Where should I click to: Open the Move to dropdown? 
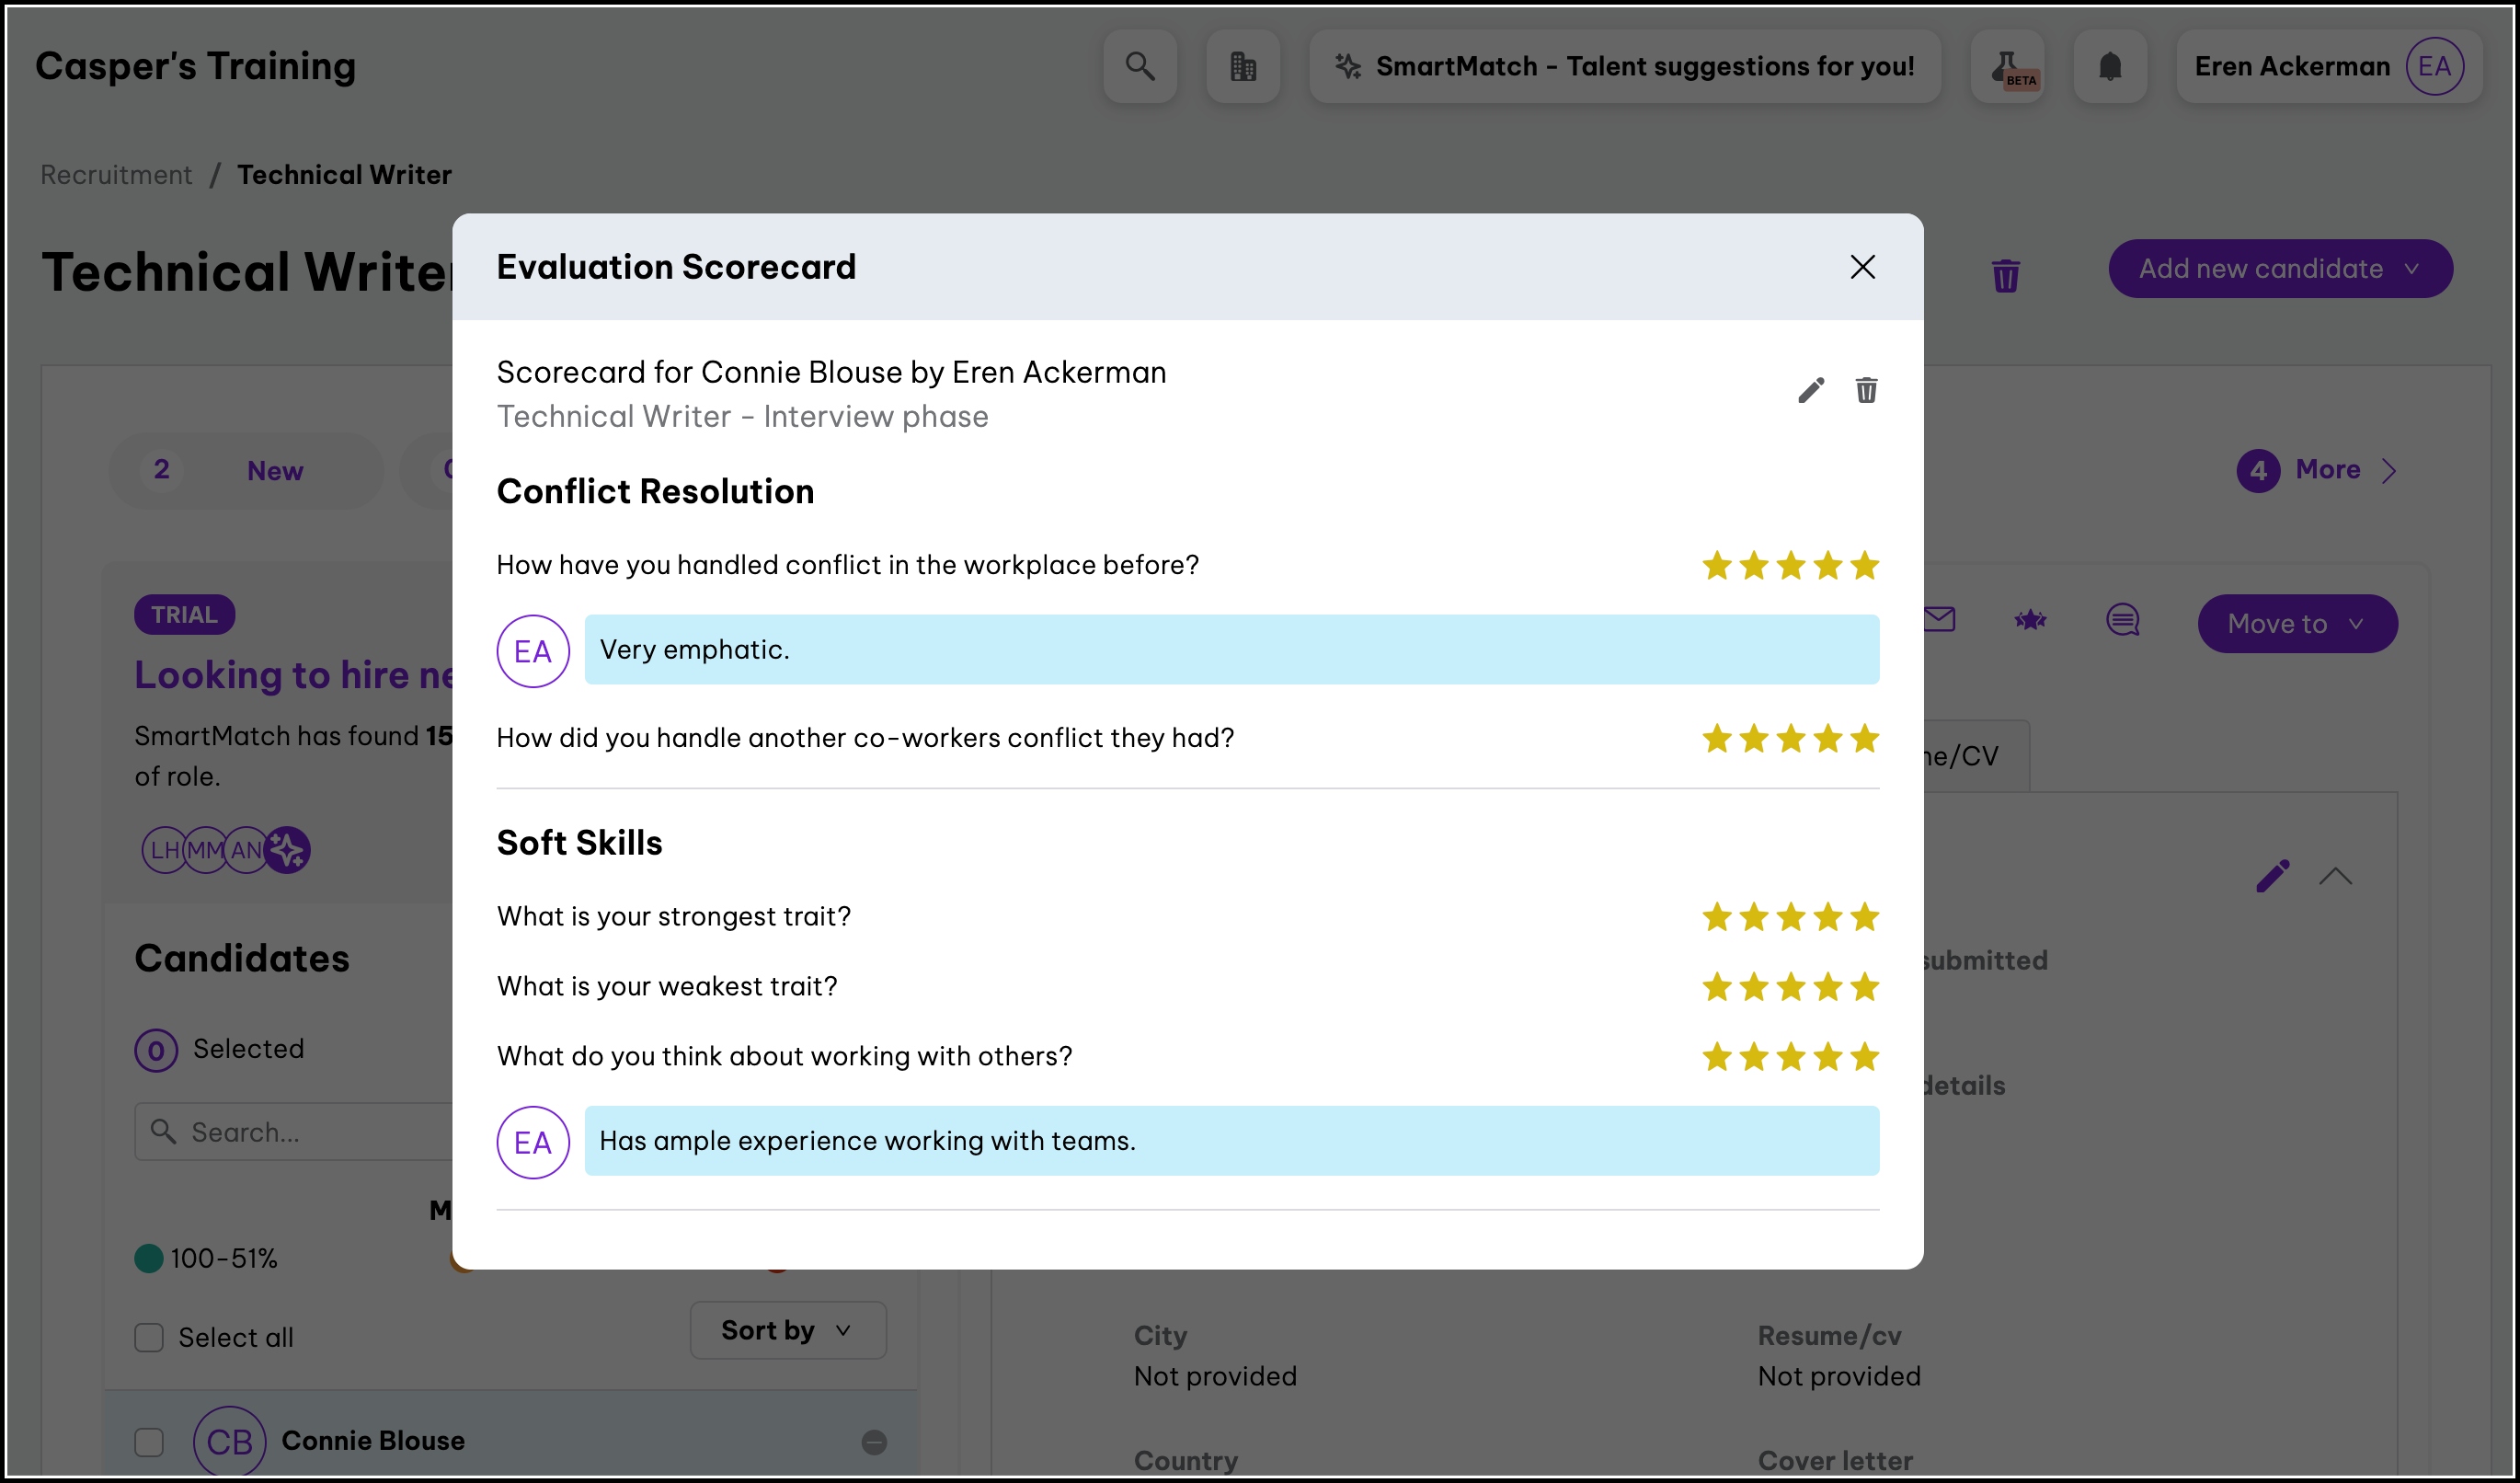point(2297,624)
